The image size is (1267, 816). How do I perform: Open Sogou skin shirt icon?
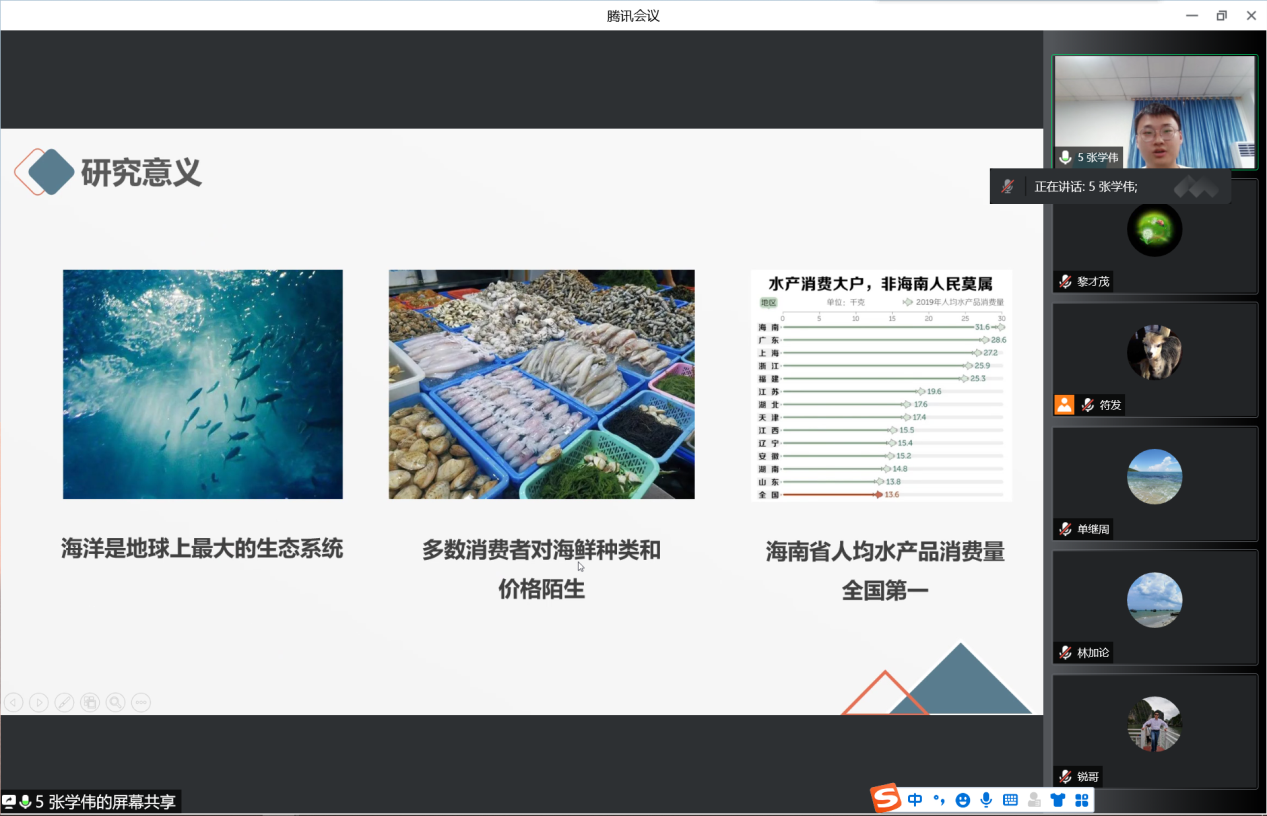tap(1058, 800)
